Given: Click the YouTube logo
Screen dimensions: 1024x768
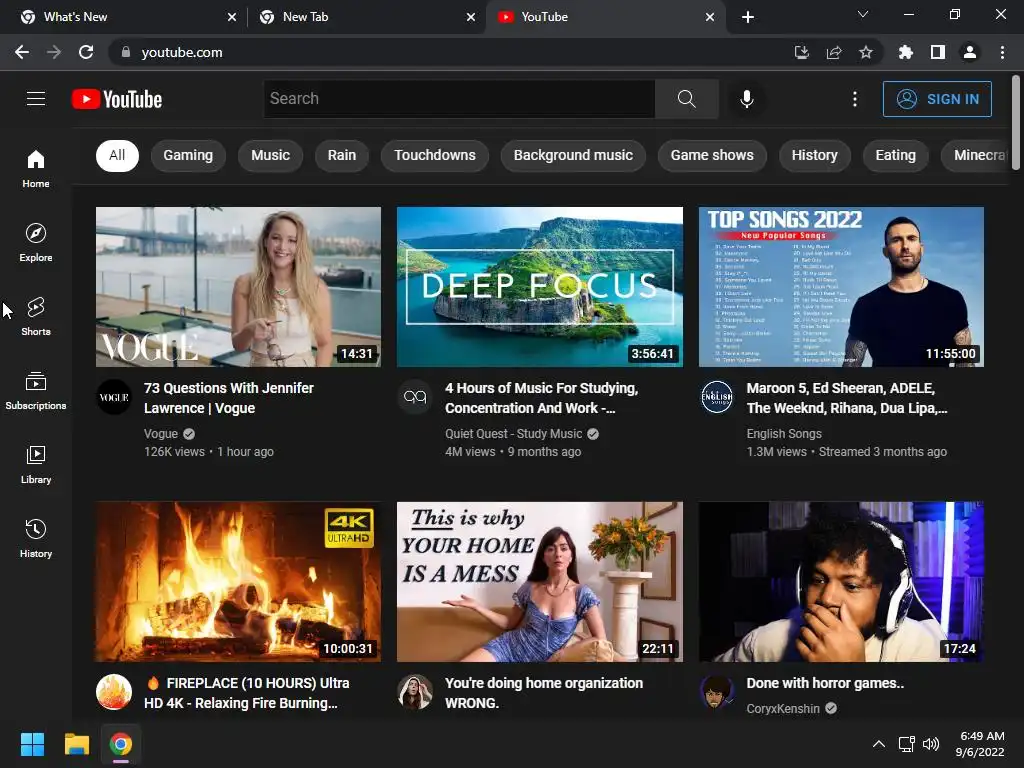Looking at the screenshot, I should (x=117, y=99).
